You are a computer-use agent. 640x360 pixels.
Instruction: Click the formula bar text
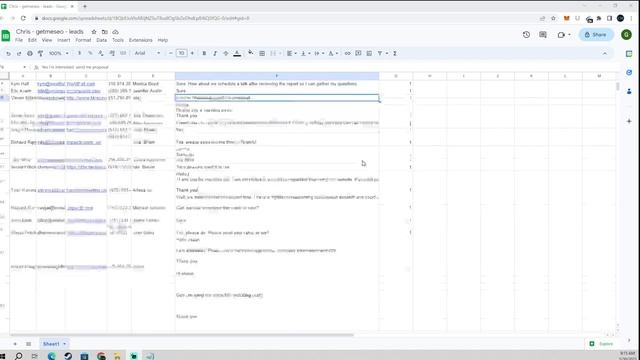tap(75, 67)
